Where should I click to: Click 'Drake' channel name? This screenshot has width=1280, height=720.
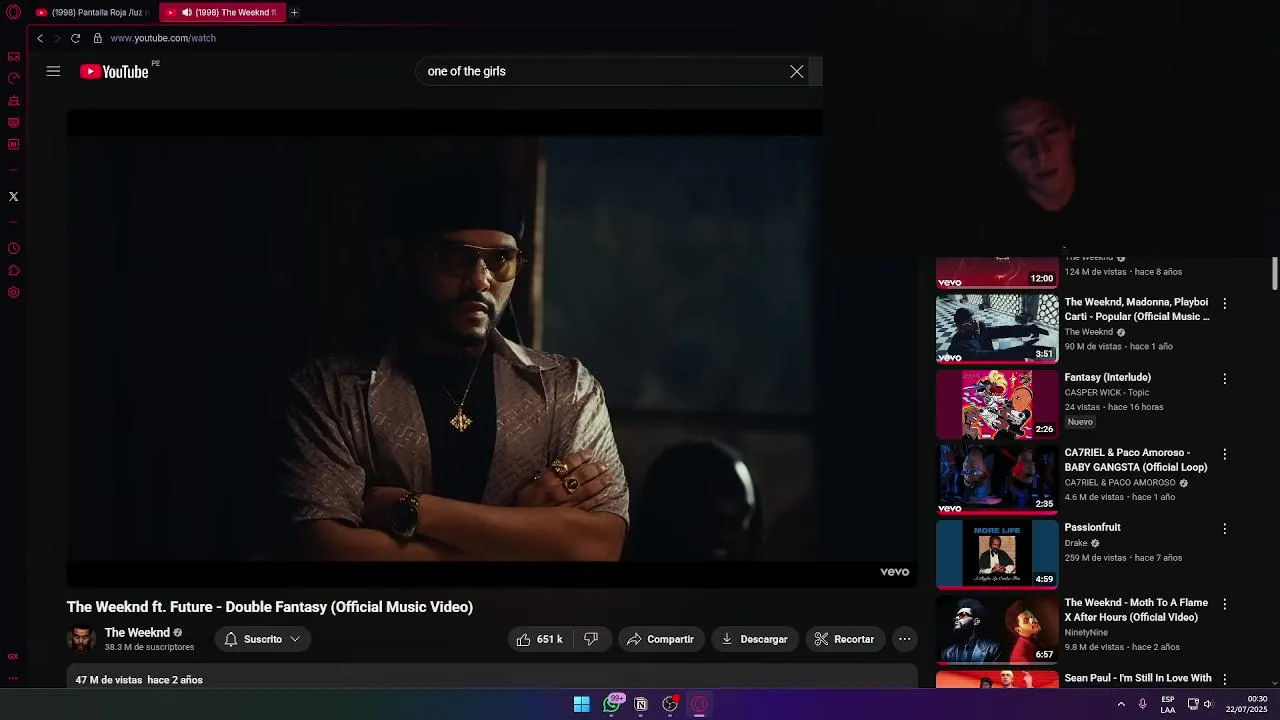tap(1076, 543)
